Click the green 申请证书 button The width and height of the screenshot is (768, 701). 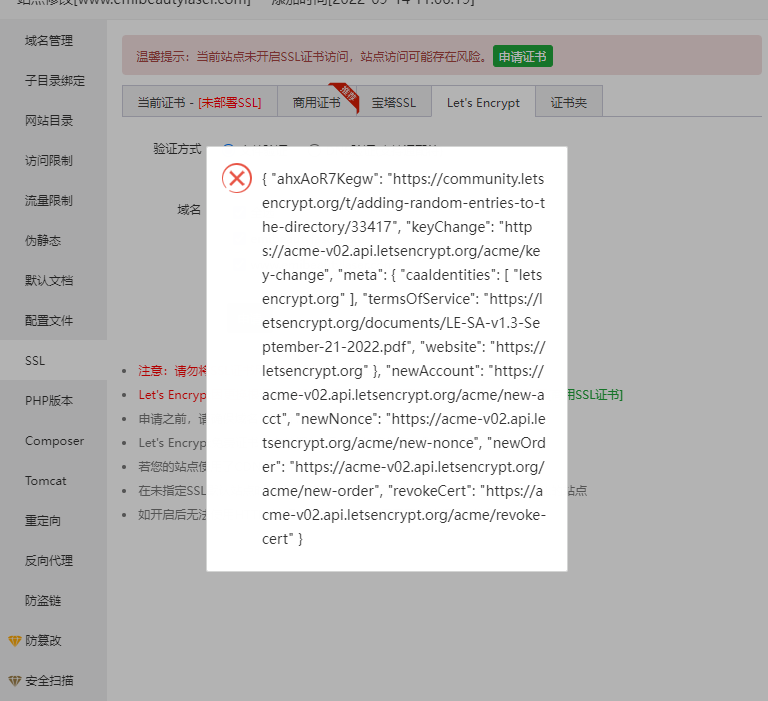(523, 56)
